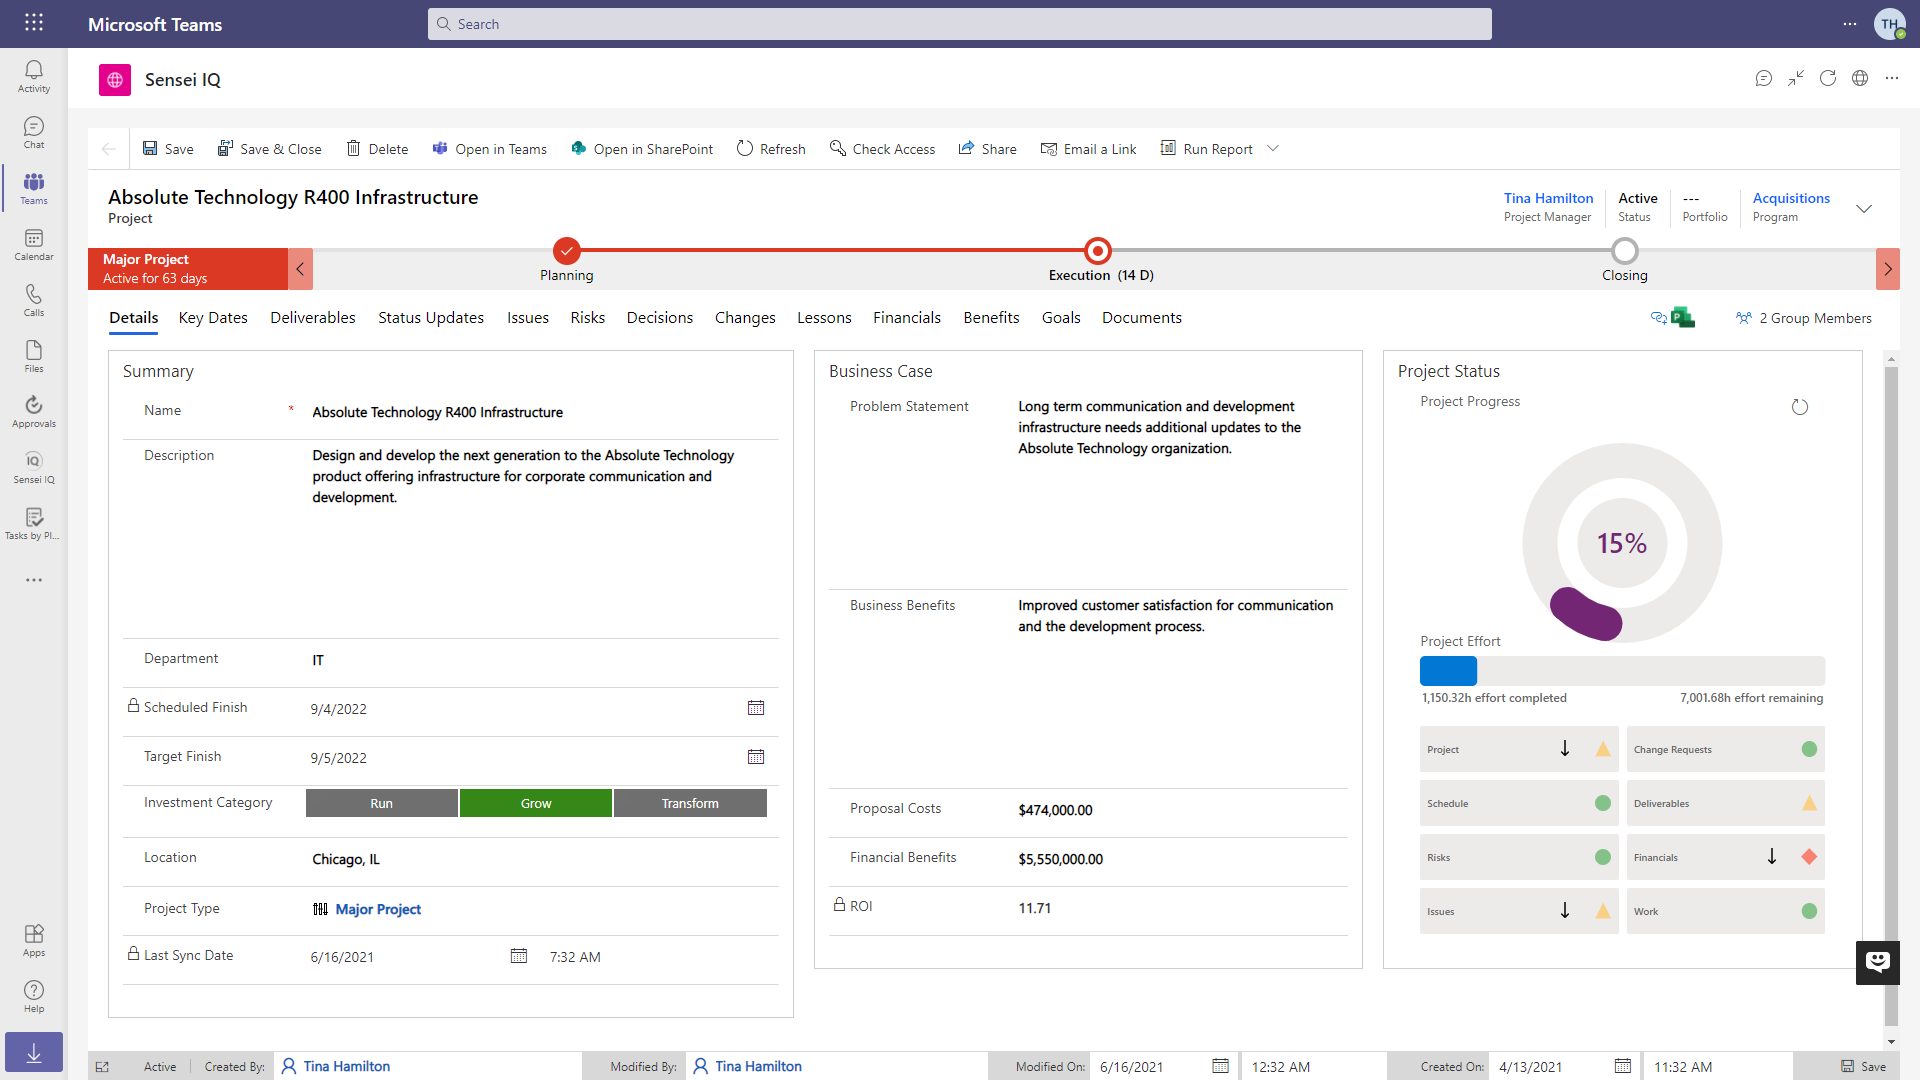The height and width of the screenshot is (1080, 1920).
Task: Click Save & Close
Action: point(270,149)
